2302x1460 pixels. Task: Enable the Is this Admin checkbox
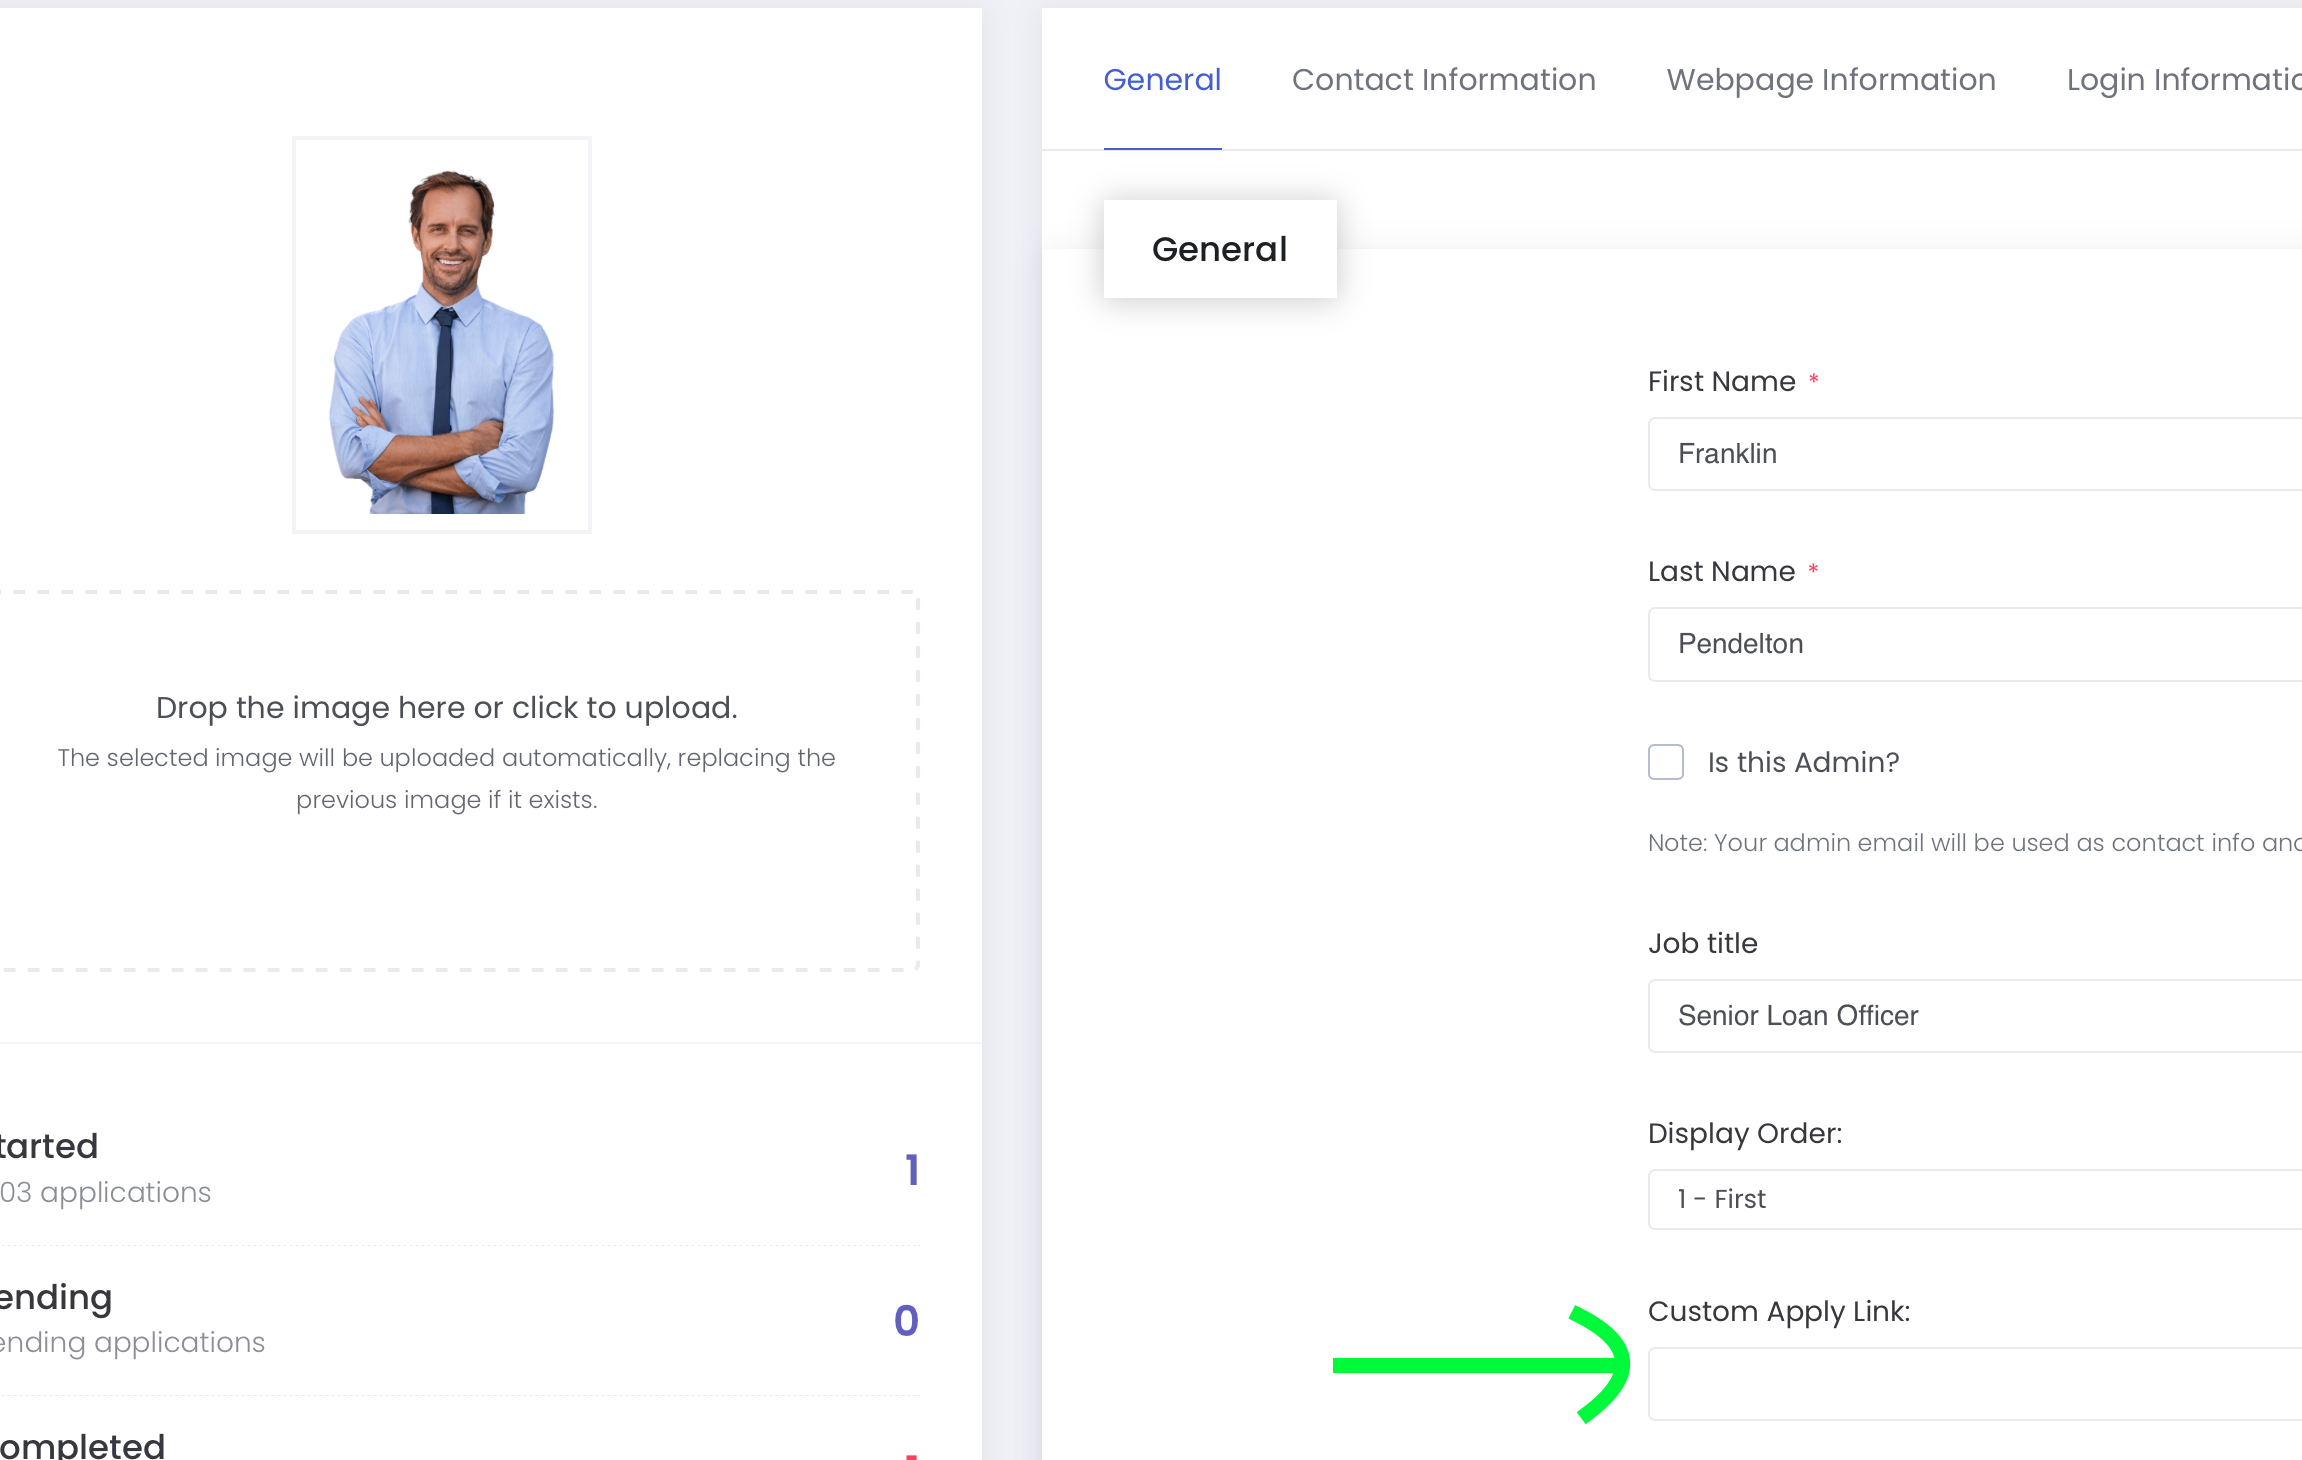tap(1666, 762)
